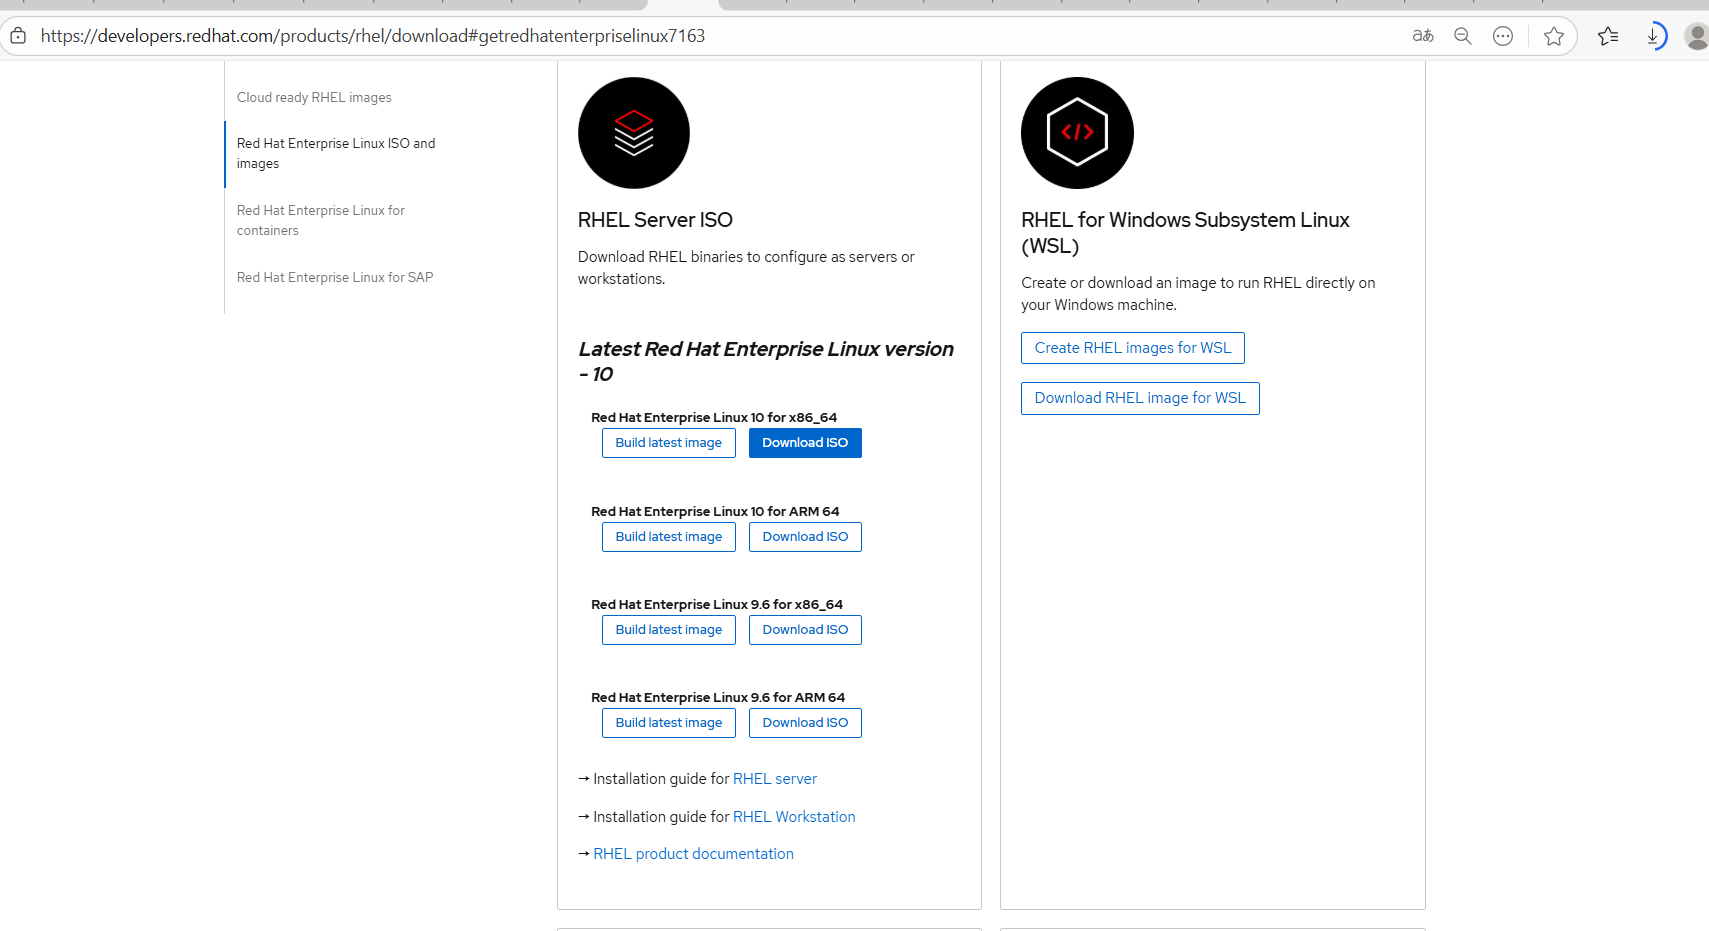Click the 'Download RHEL binaries to configure' description
This screenshot has height=931, width=1709.
[x=746, y=268]
